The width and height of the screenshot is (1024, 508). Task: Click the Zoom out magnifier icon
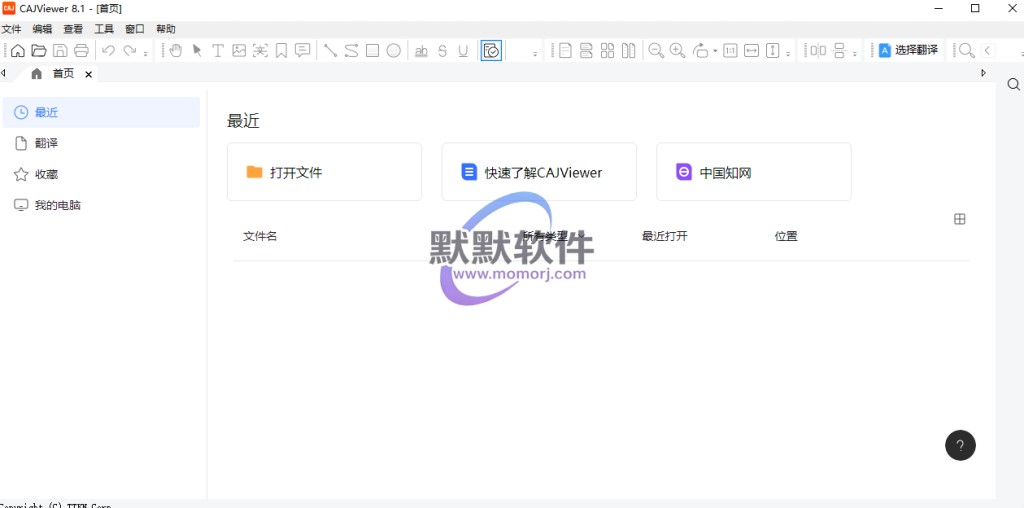coord(656,50)
